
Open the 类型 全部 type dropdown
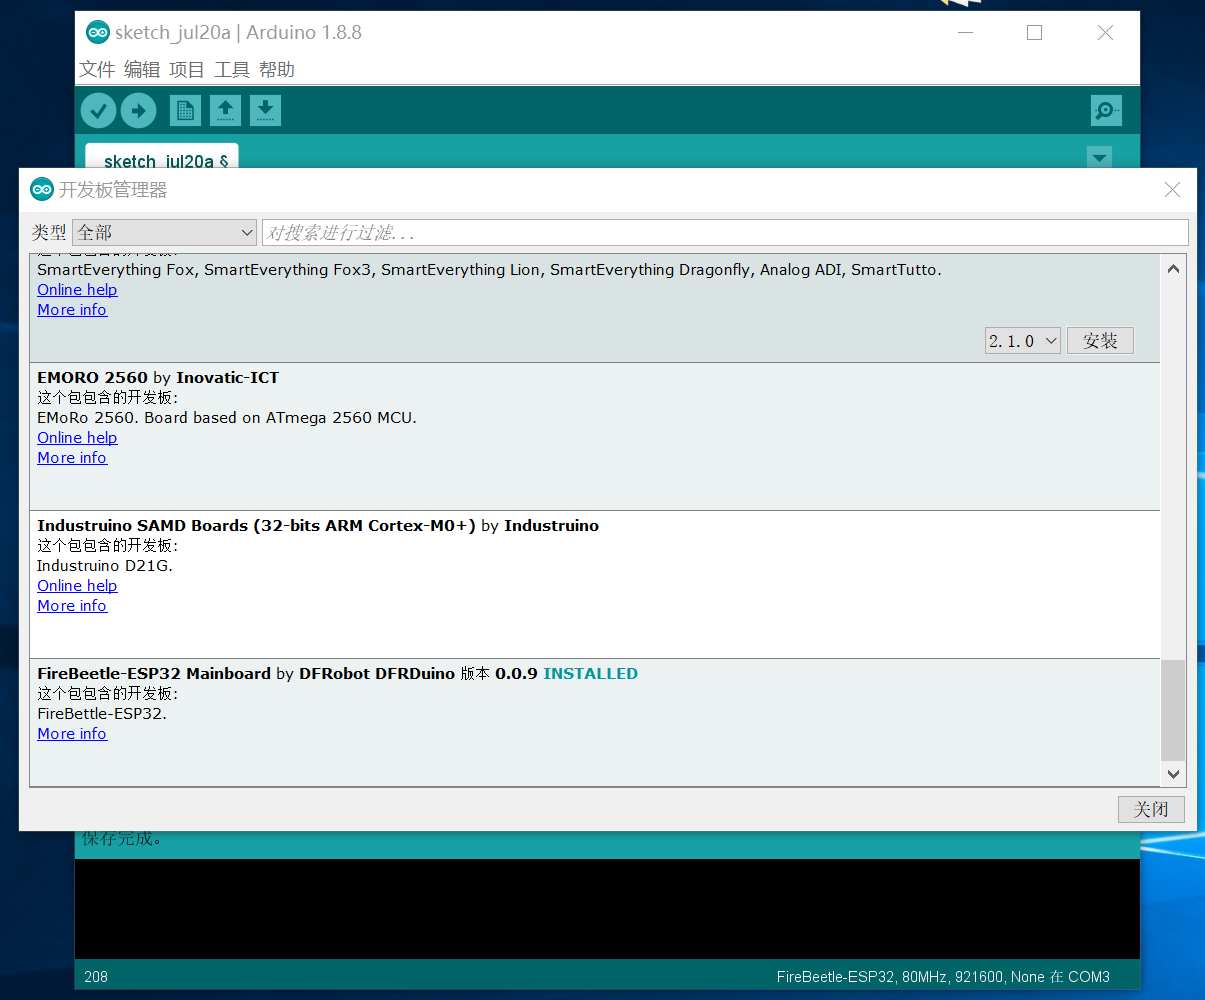click(x=165, y=232)
